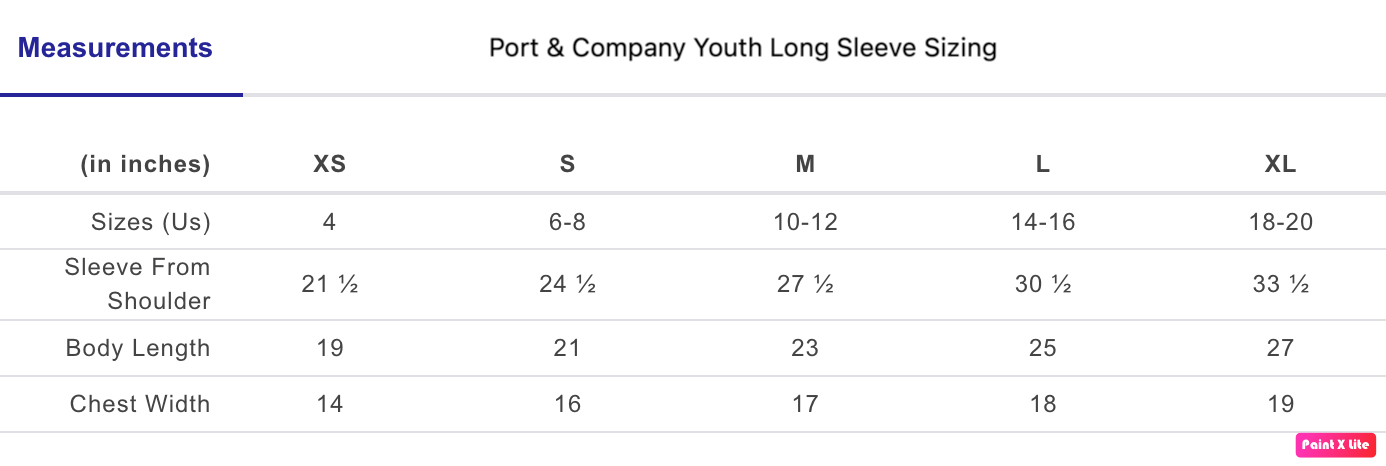
Task: Select the 10-12 size cell
Action: (805, 222)
